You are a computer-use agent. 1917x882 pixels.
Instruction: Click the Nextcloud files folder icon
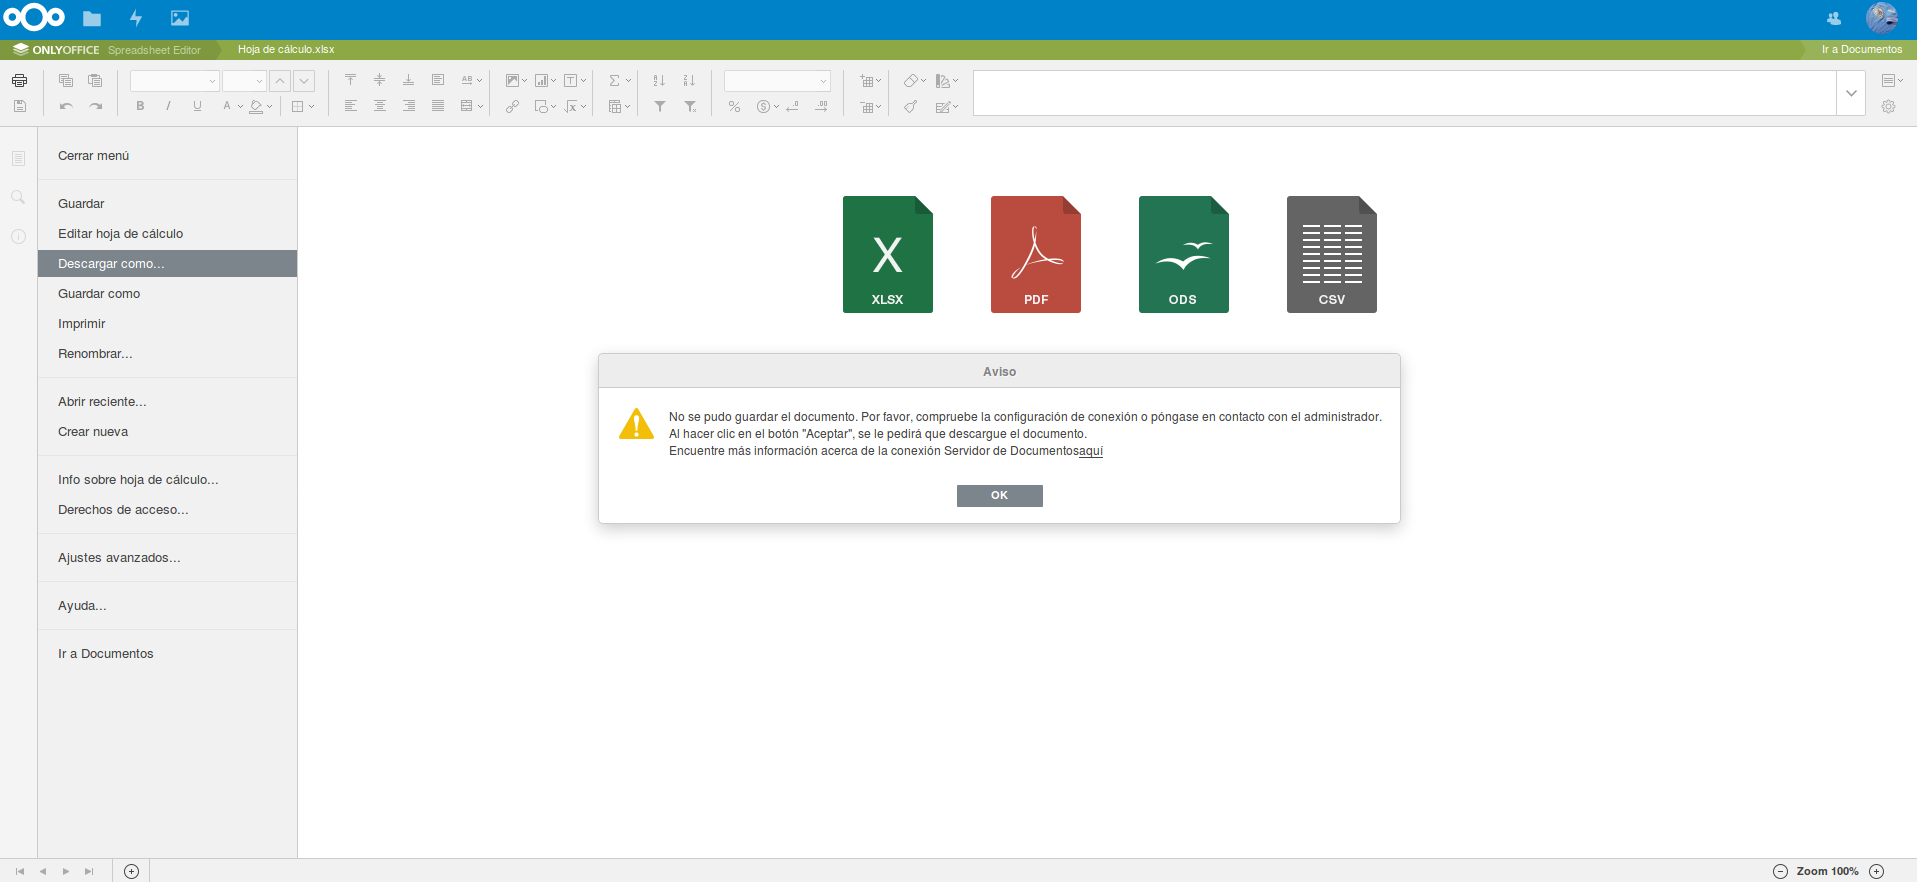(x=92, y=18)
